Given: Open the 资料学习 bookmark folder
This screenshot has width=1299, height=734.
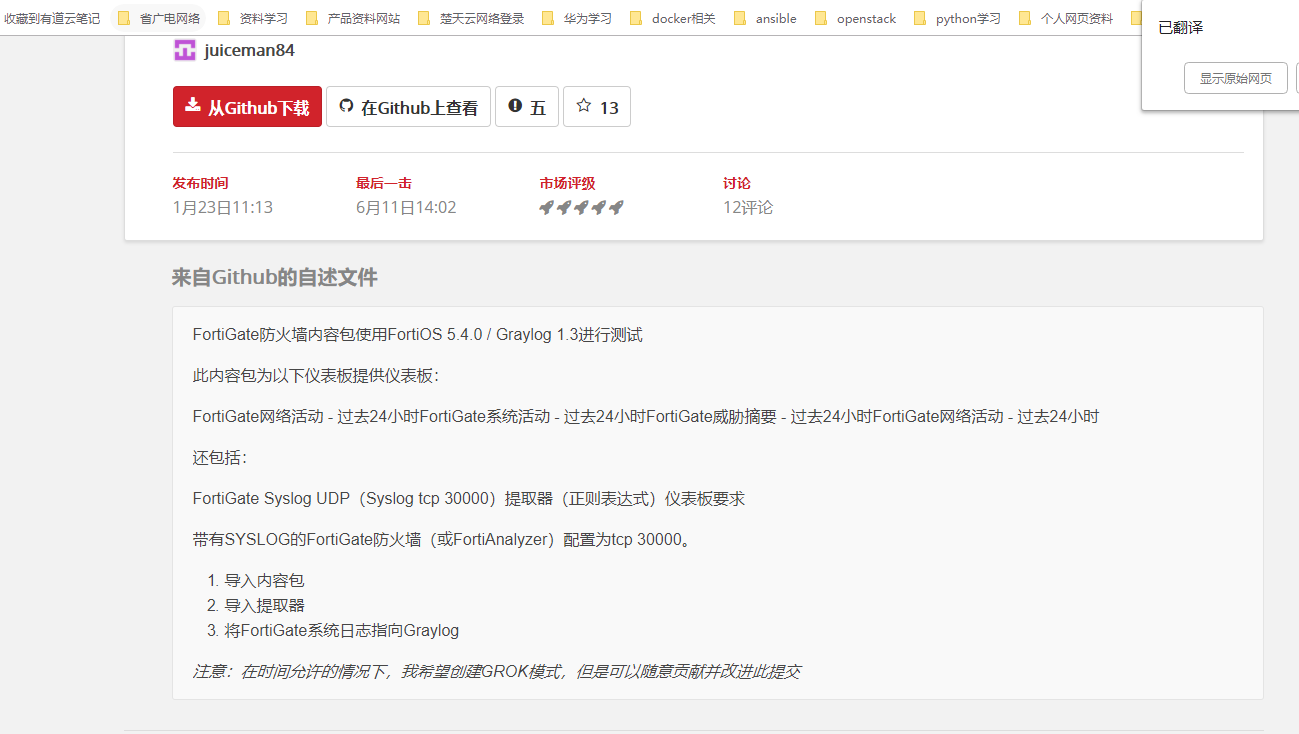Looking at the screenshot, I should pos(253,18).
